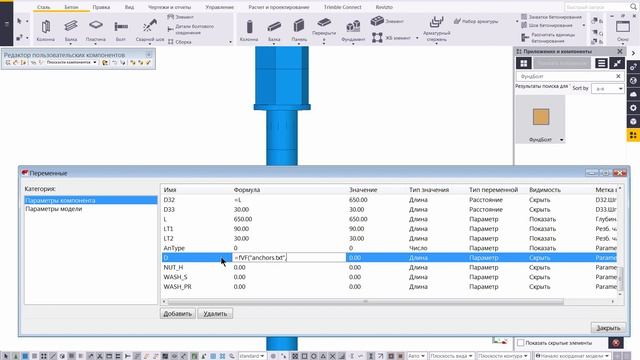This screenshot has height=360, width=640.
Task: Switch catalog to thumbnail grid view
Action: click(524, 63)
